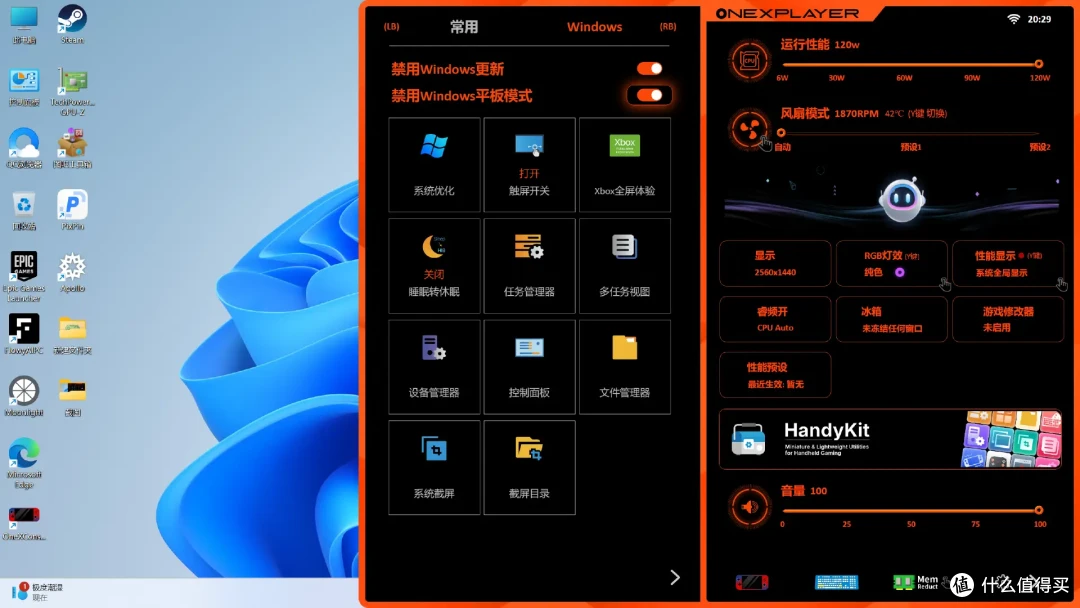Set fan mode to 预设2
This screenshot has width=1080, height=608.
point(1039,147)
